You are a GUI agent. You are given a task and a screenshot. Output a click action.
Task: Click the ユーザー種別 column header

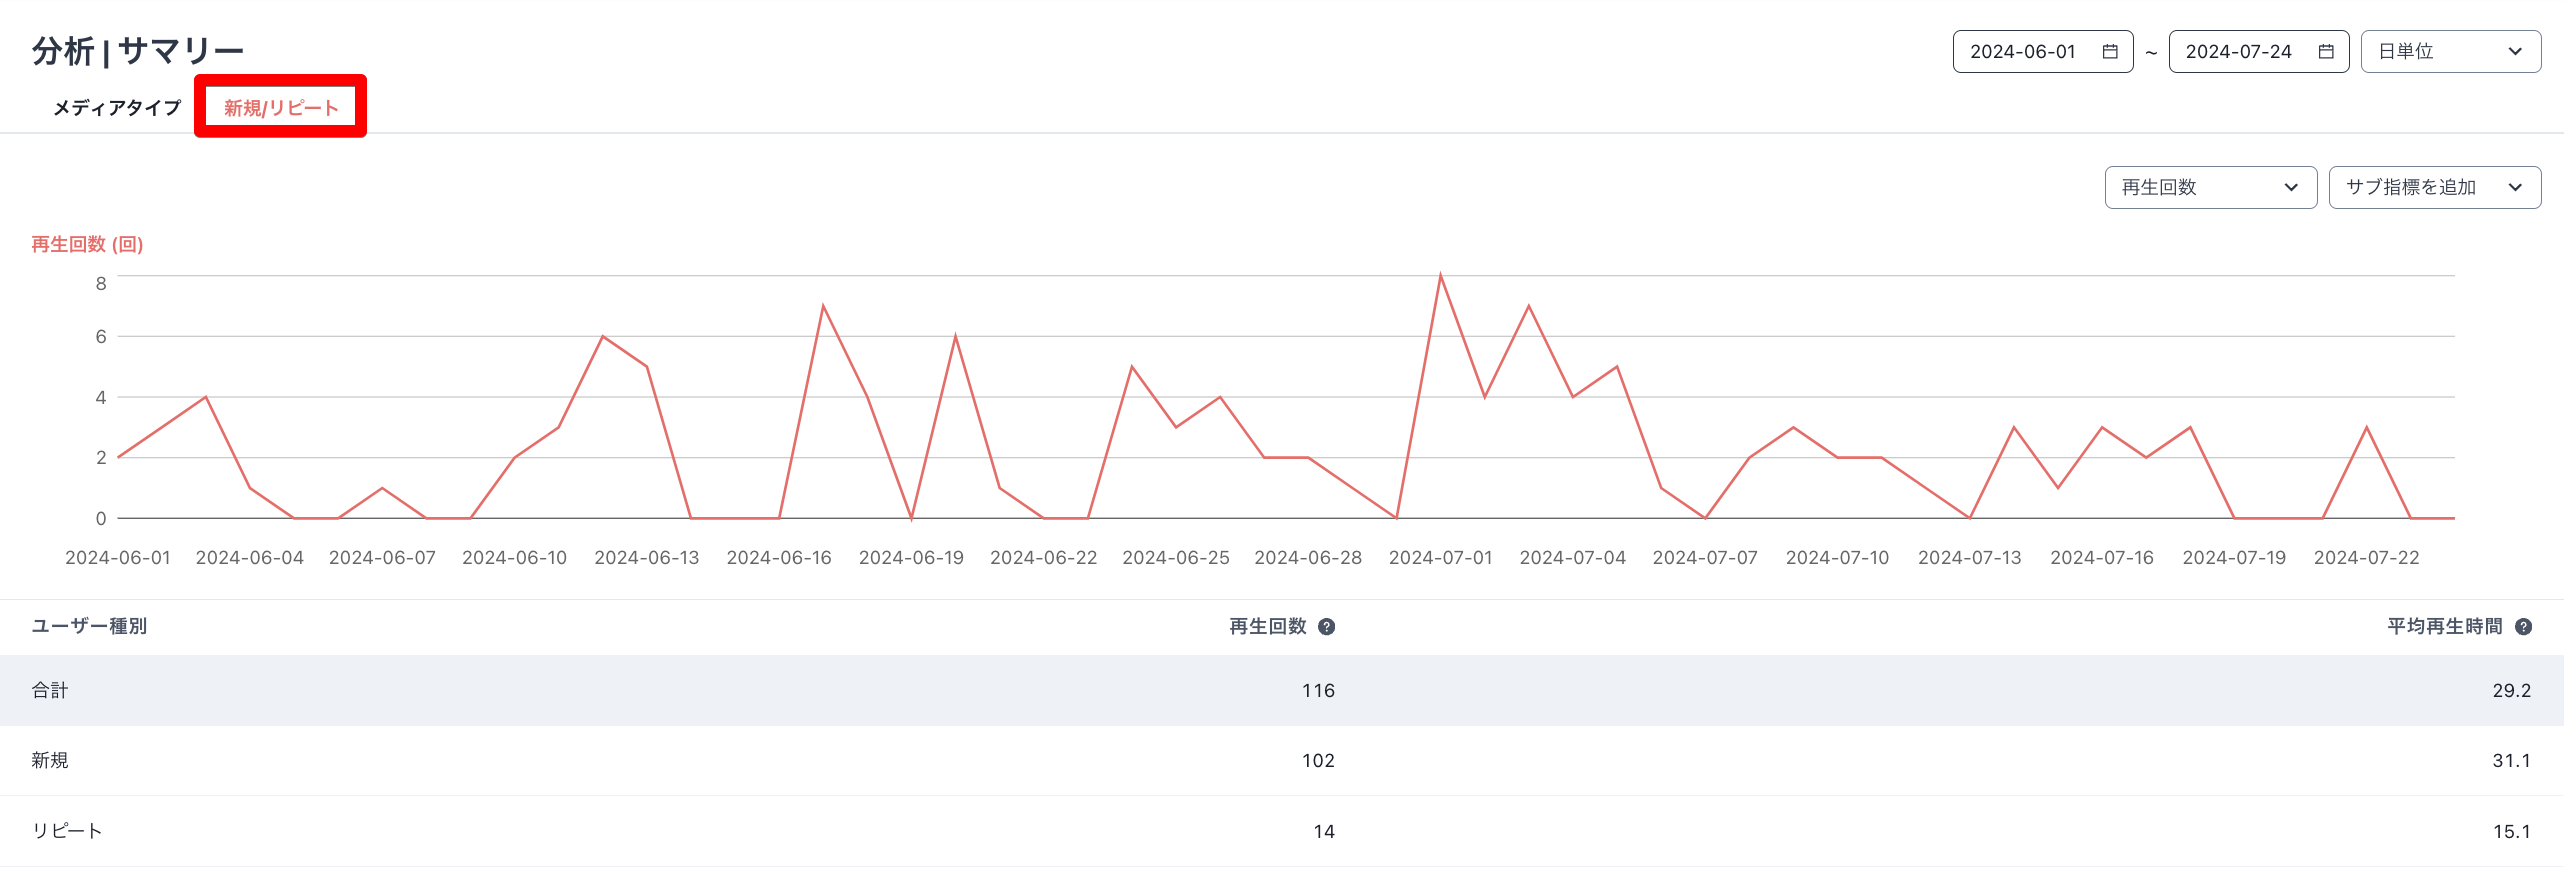89,627
